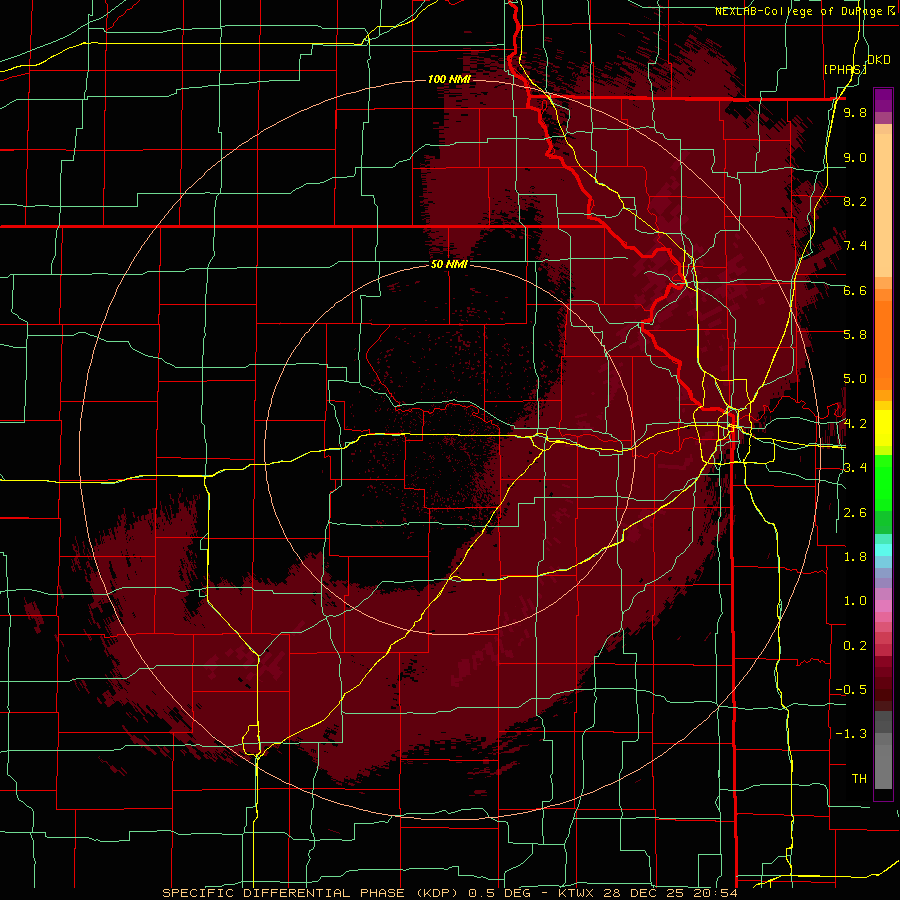Click the 3.4 scale value
Viewport: 900px width, 900px height.
click(x=855, y=468)
